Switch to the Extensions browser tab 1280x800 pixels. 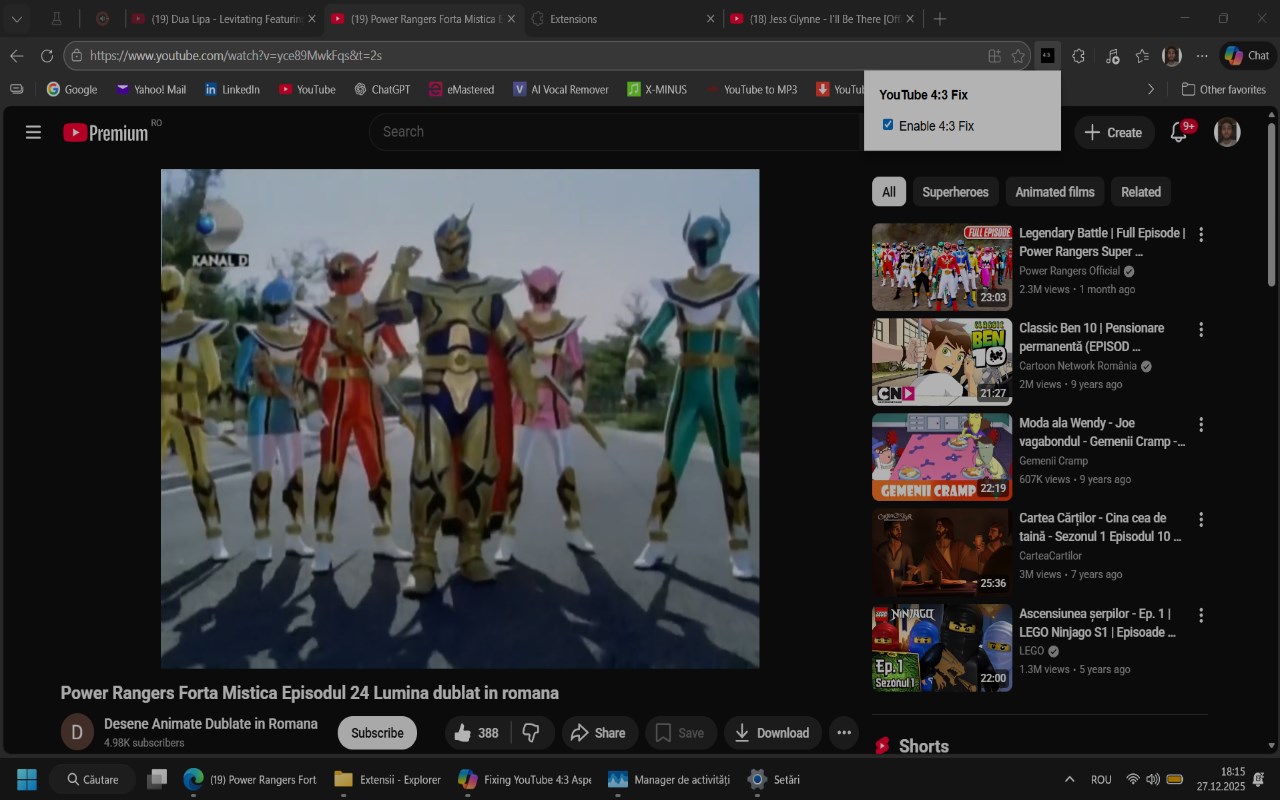(x=623, y=18)
